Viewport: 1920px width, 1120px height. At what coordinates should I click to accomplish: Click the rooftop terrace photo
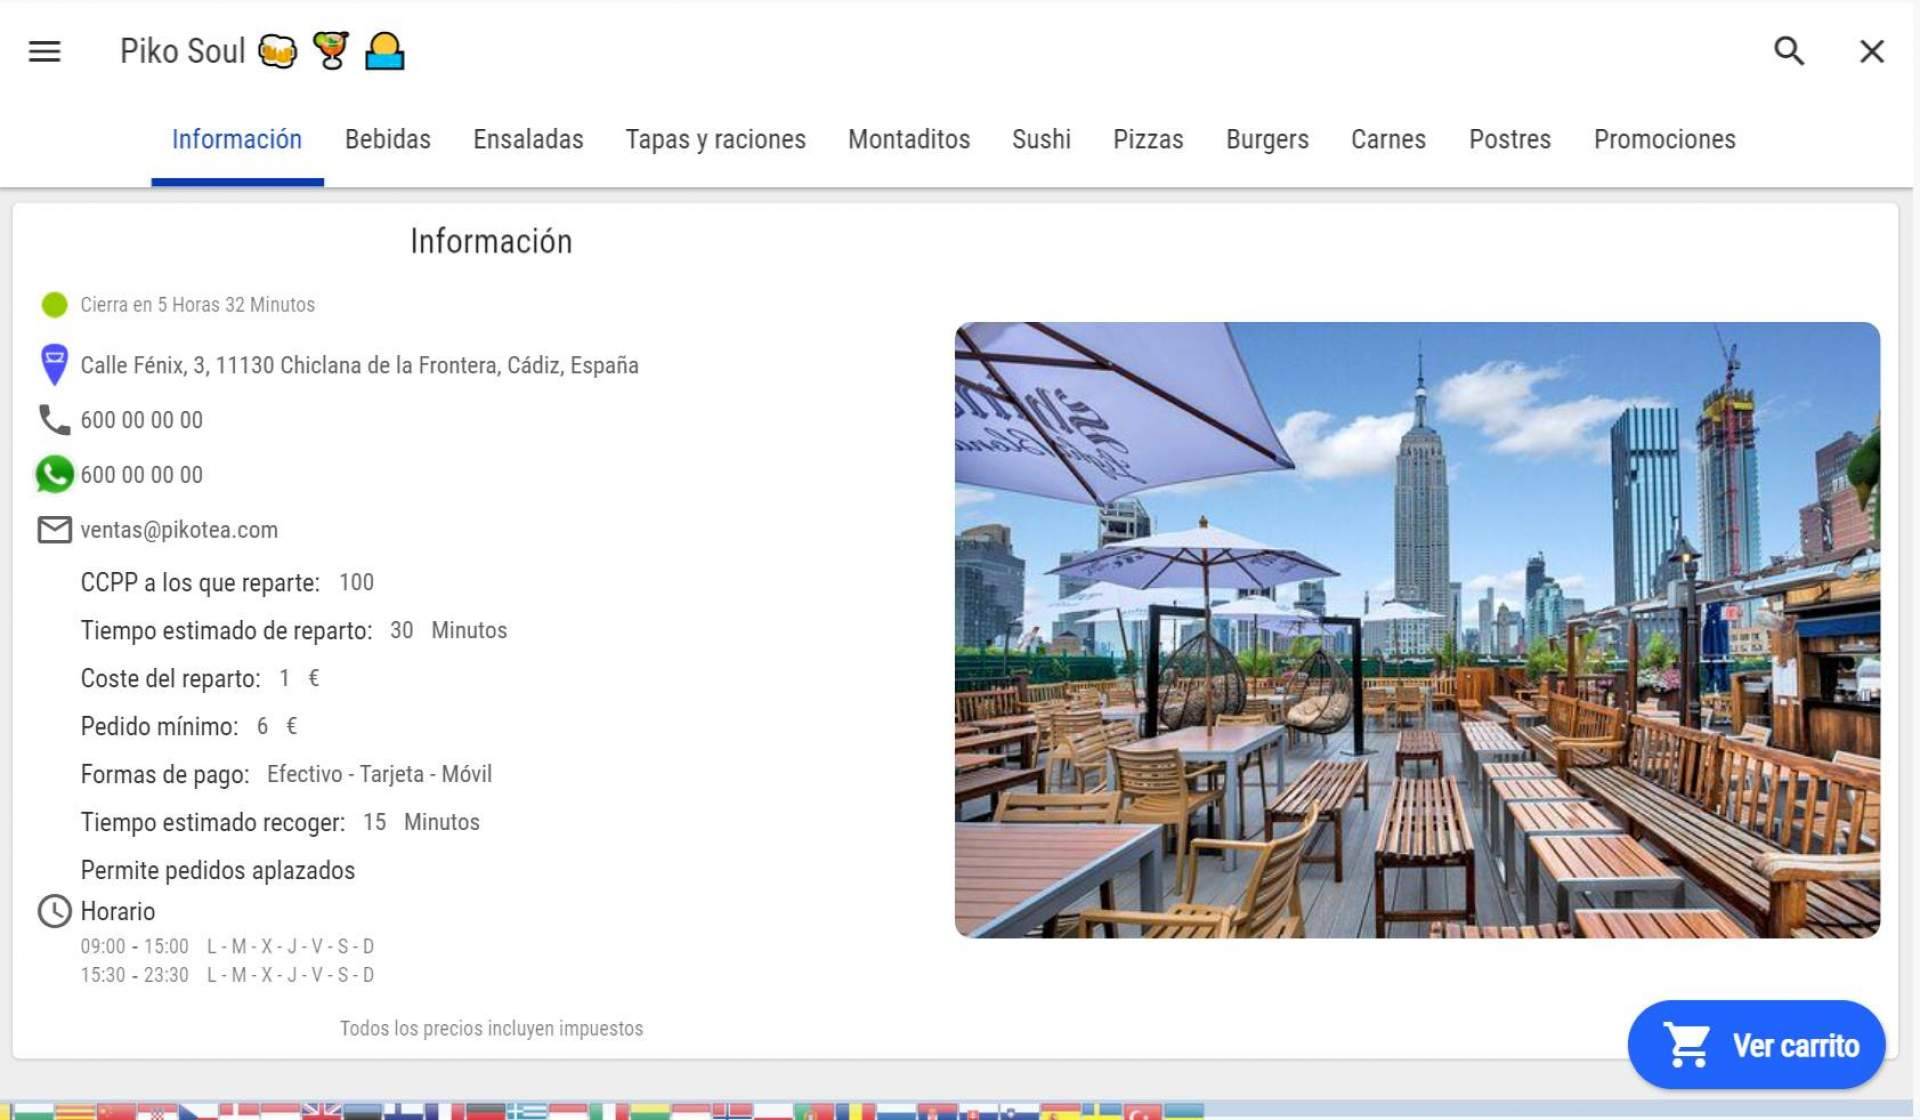(1416, 630)
